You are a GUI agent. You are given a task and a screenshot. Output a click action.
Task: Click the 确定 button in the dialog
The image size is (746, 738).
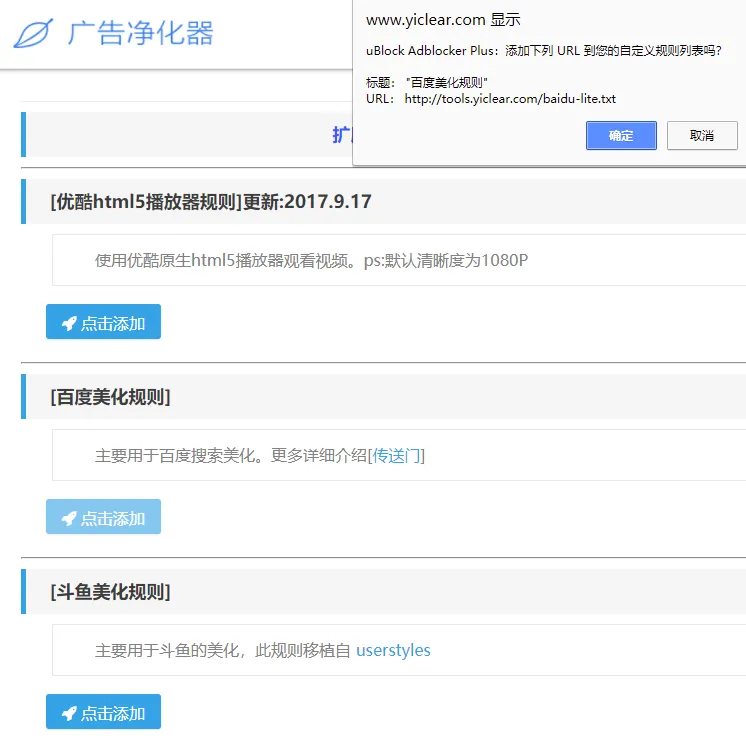coord(621,136)
